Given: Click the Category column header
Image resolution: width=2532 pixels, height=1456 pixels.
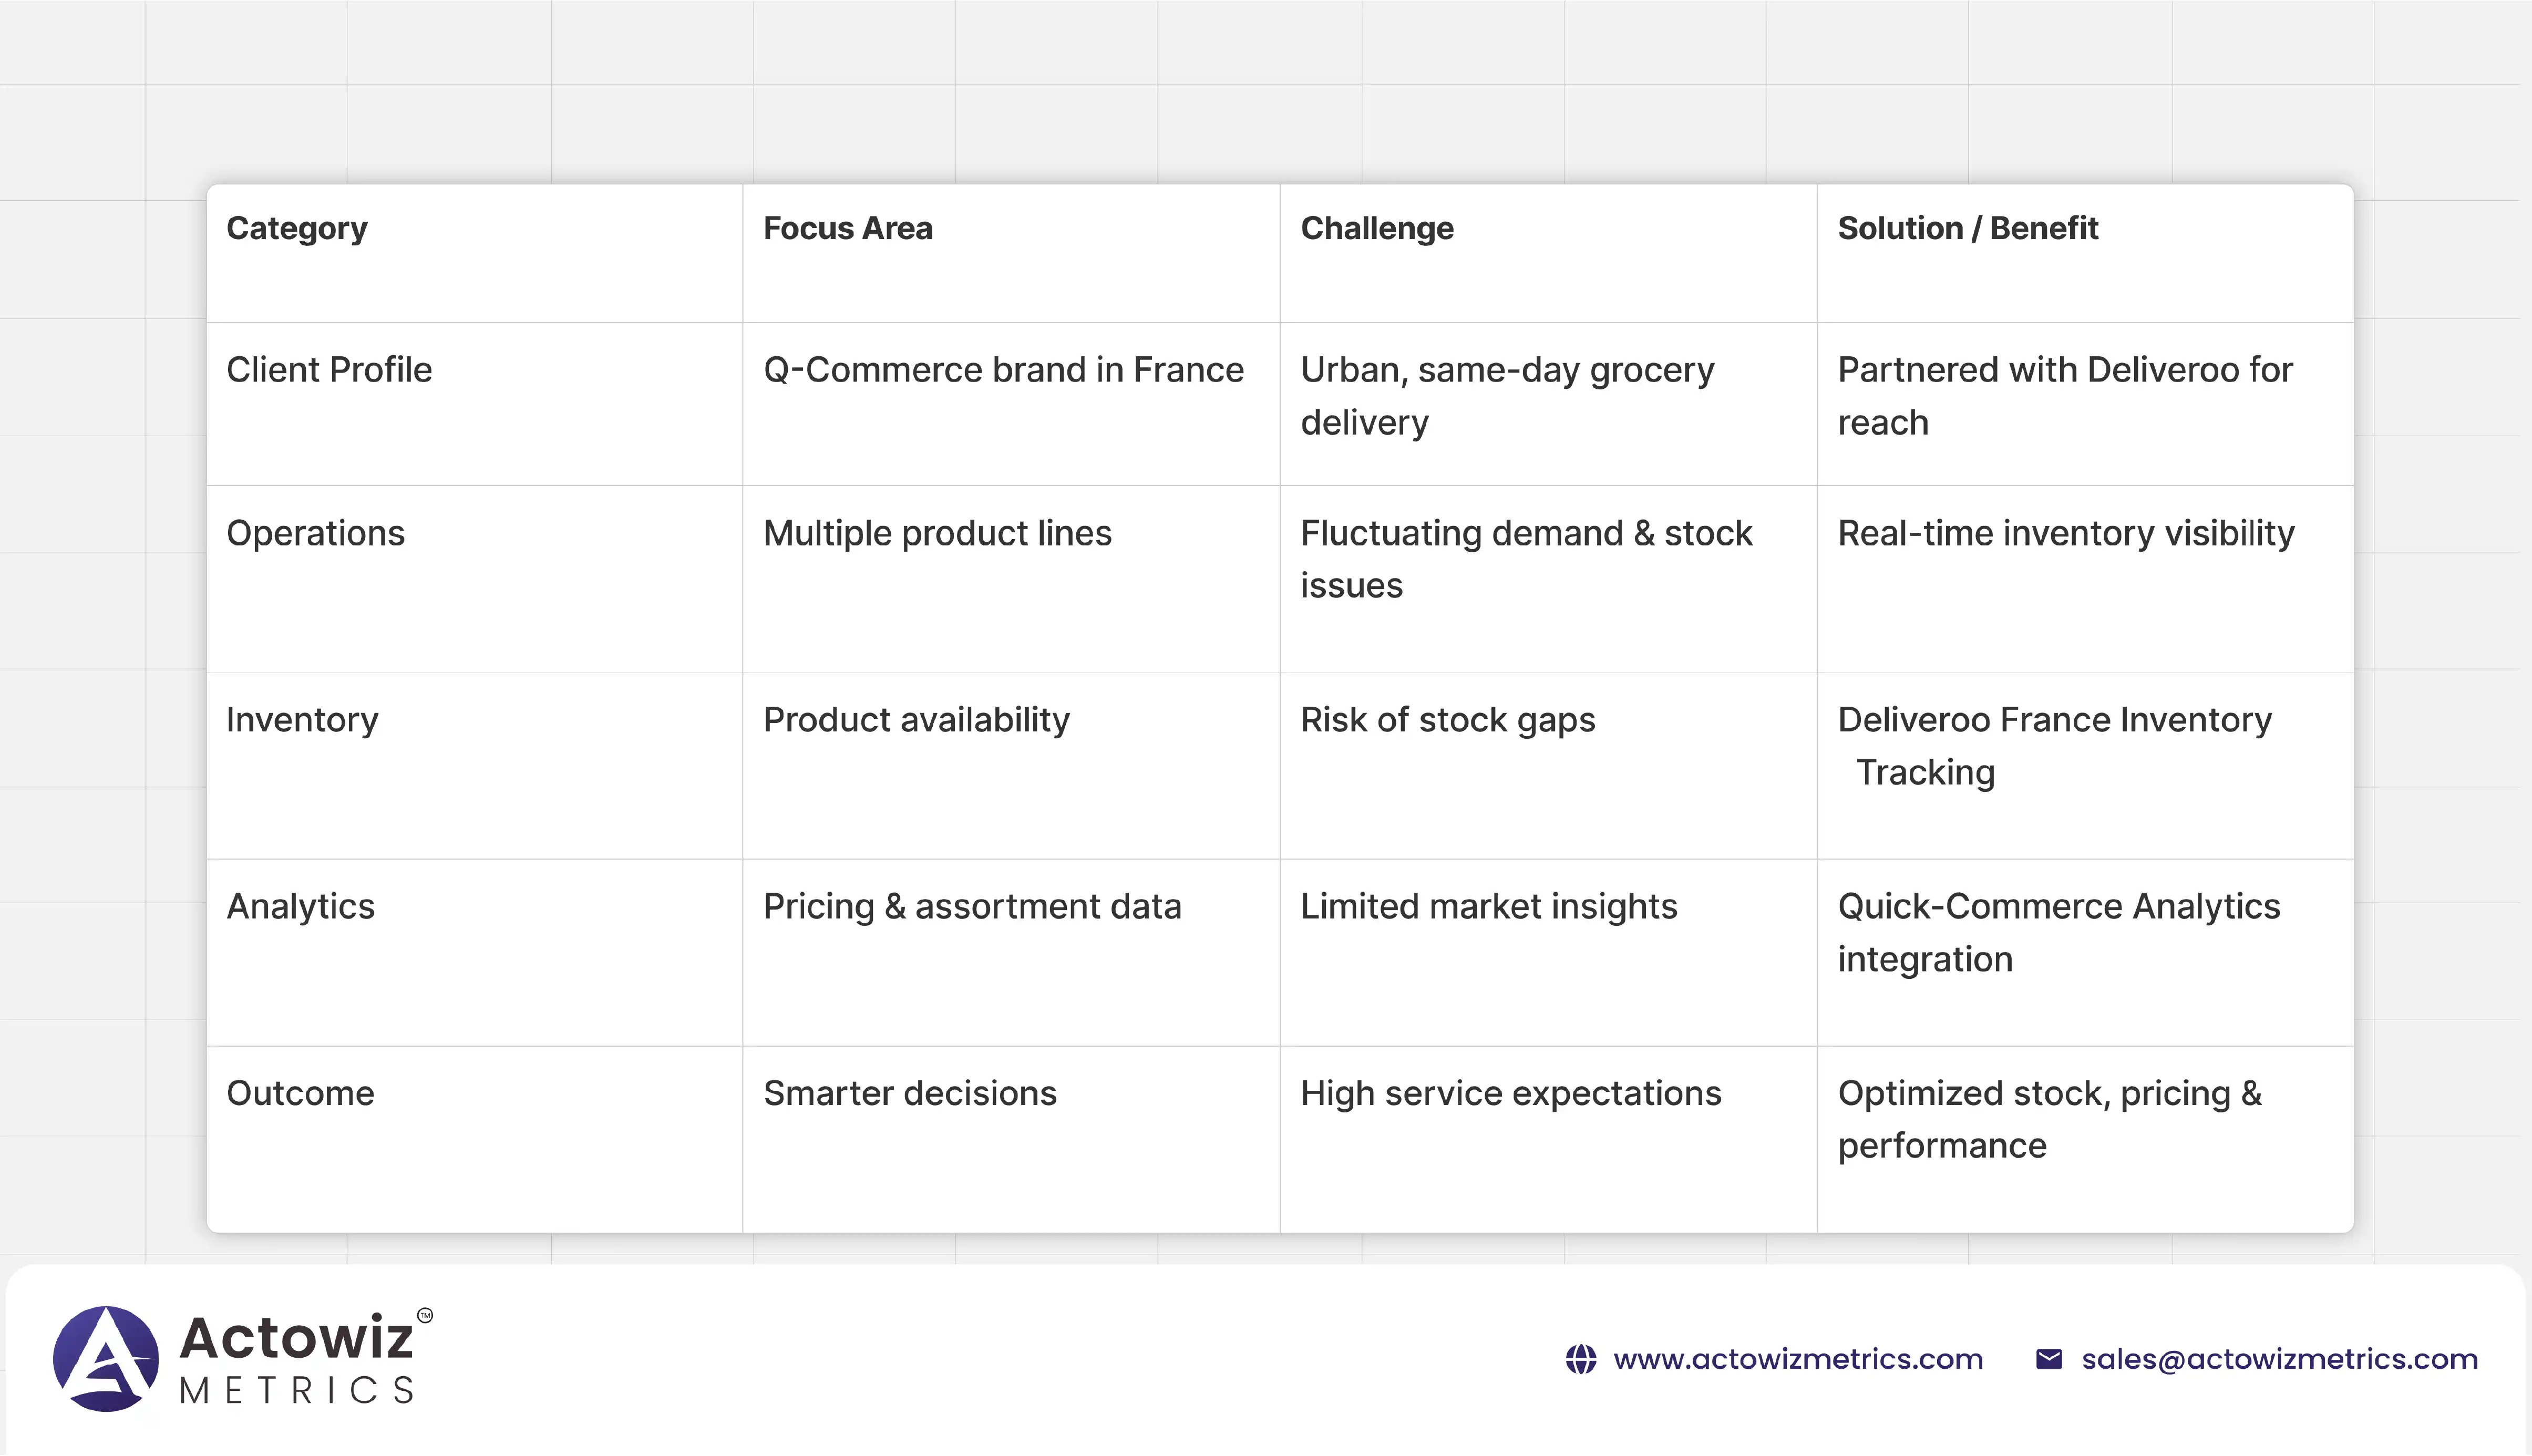Looking at the screenshot, I should (x=297, y=228).
